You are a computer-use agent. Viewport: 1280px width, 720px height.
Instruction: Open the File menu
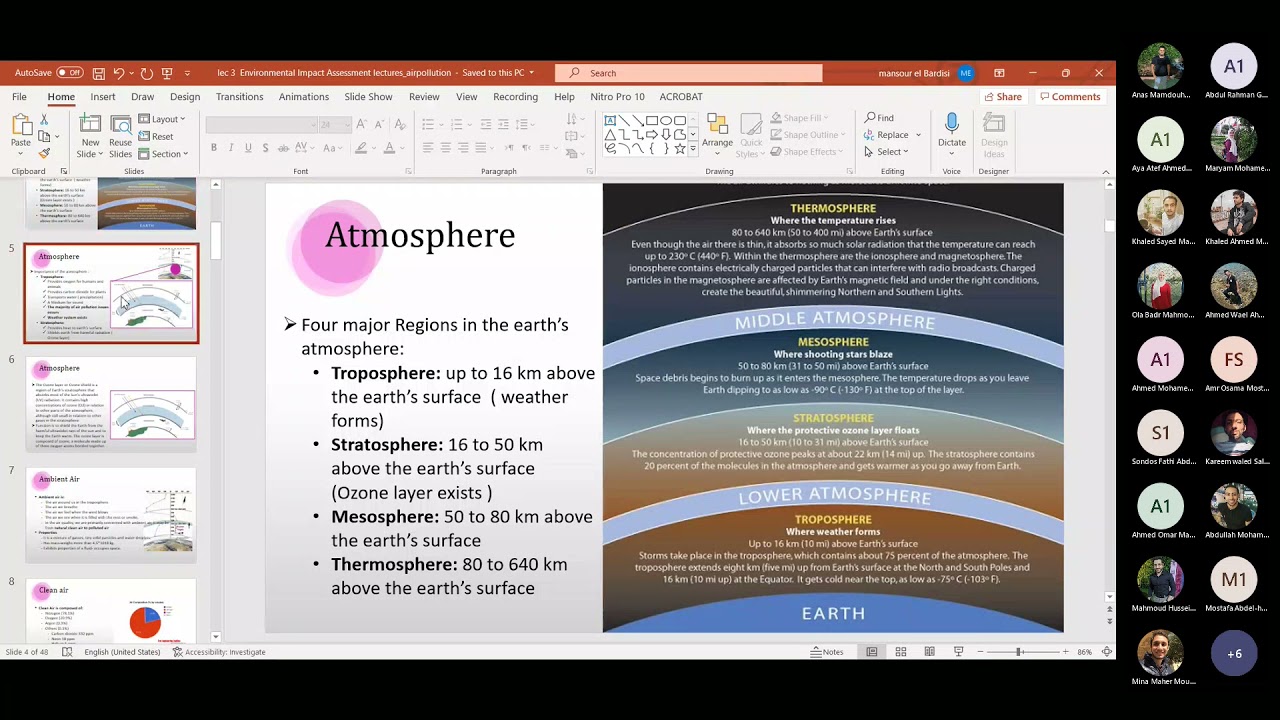tap(19, 97)
